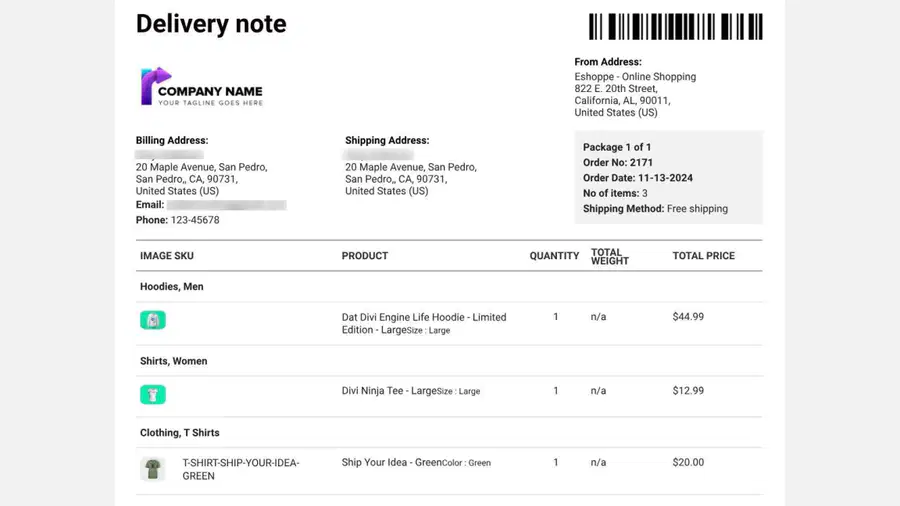900x506 pixels.
Task: Click the company logo arrow icon
Action: (x=156, y=86)
